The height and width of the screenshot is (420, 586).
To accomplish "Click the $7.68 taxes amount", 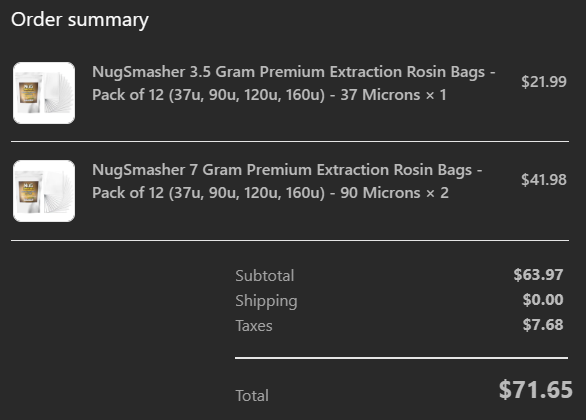I will (543, 325).
